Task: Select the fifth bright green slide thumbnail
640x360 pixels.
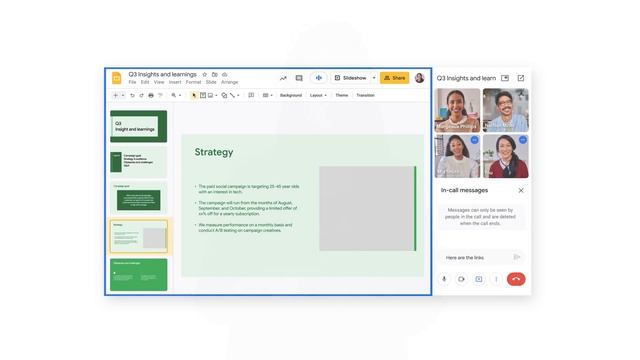Action: 138,275
